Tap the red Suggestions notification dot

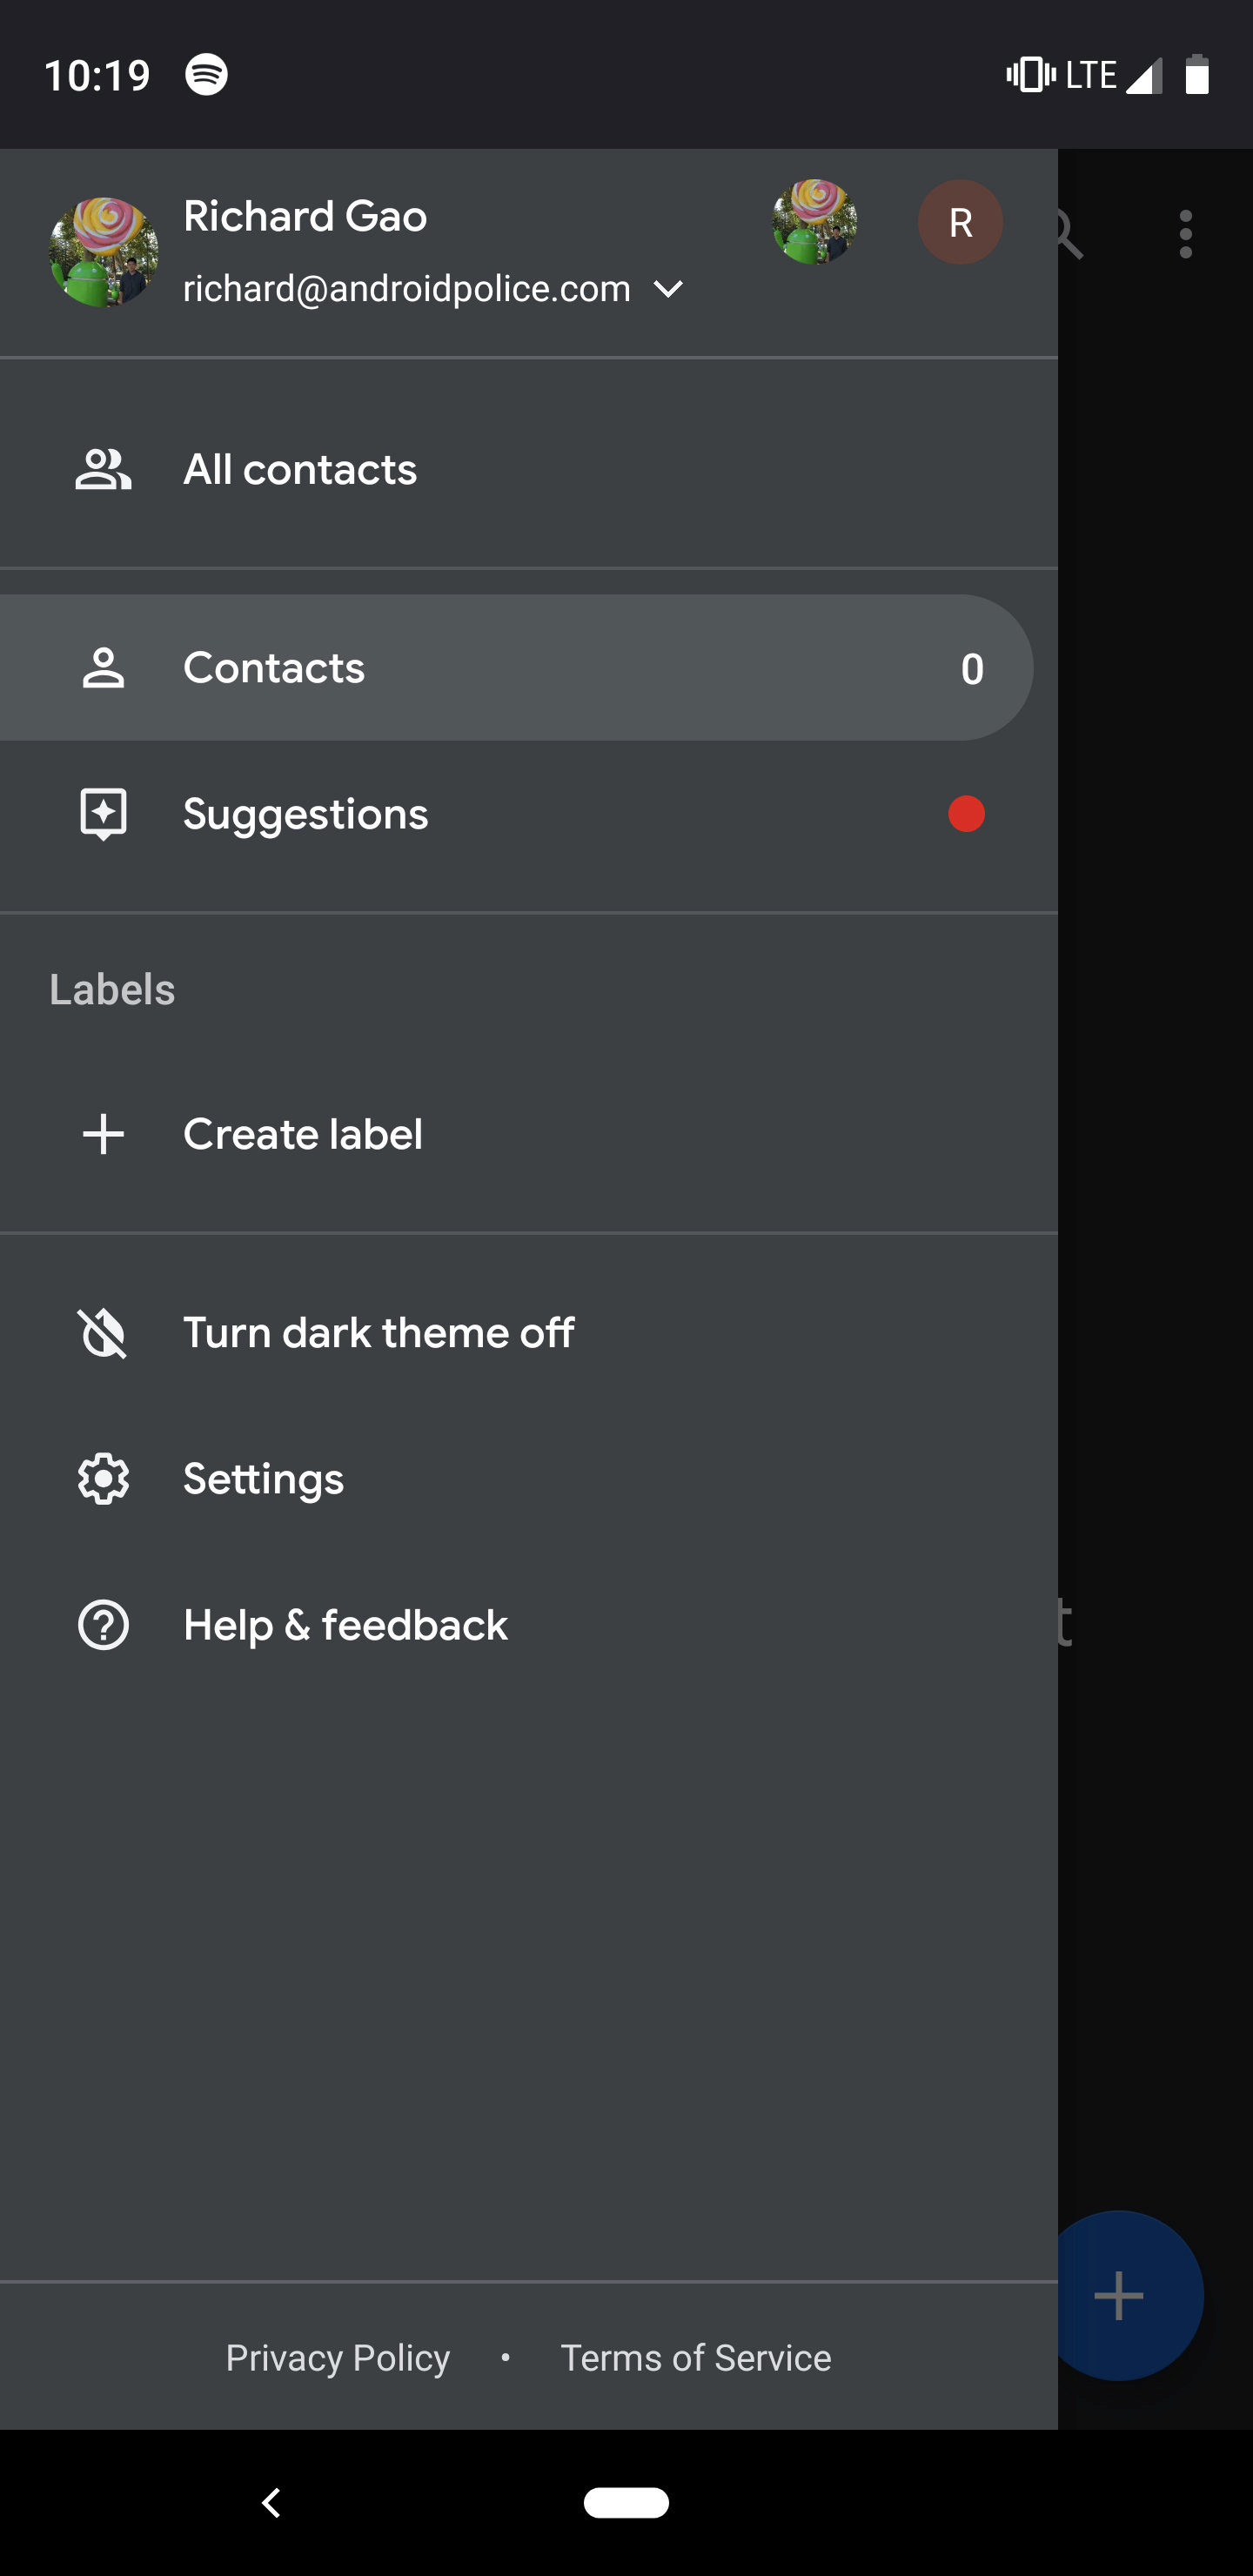point(966,814)
